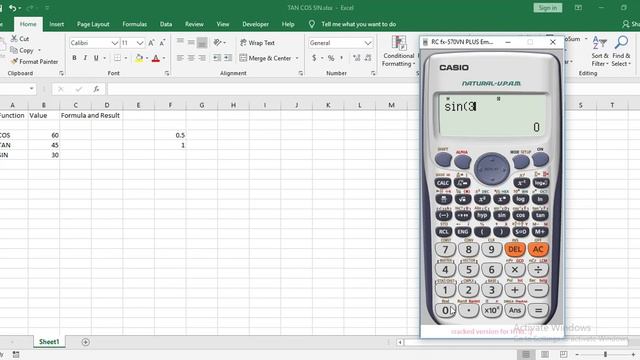Click Decrease Decimal icon
Viewport: 640px width, 360px height.
368,58
